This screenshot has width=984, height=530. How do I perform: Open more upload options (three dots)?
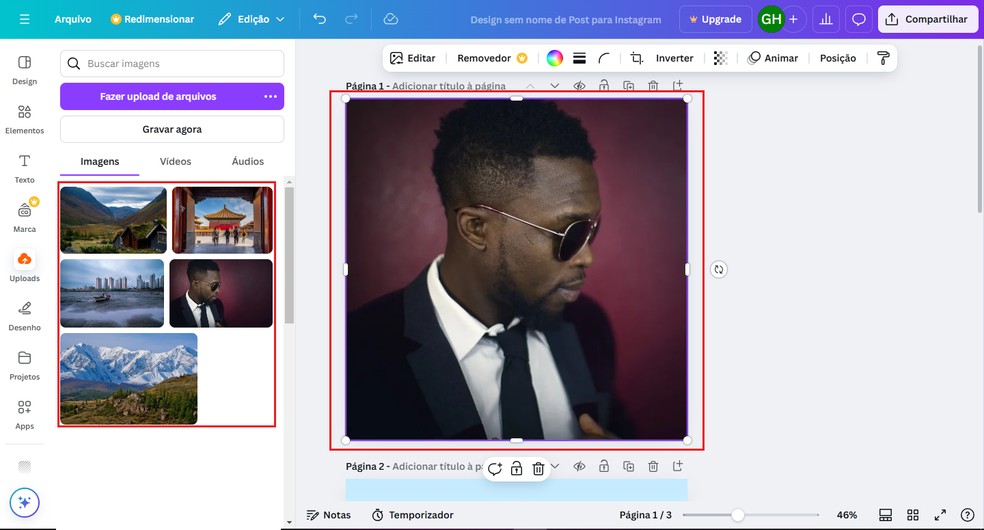click(x=270, y=96)
